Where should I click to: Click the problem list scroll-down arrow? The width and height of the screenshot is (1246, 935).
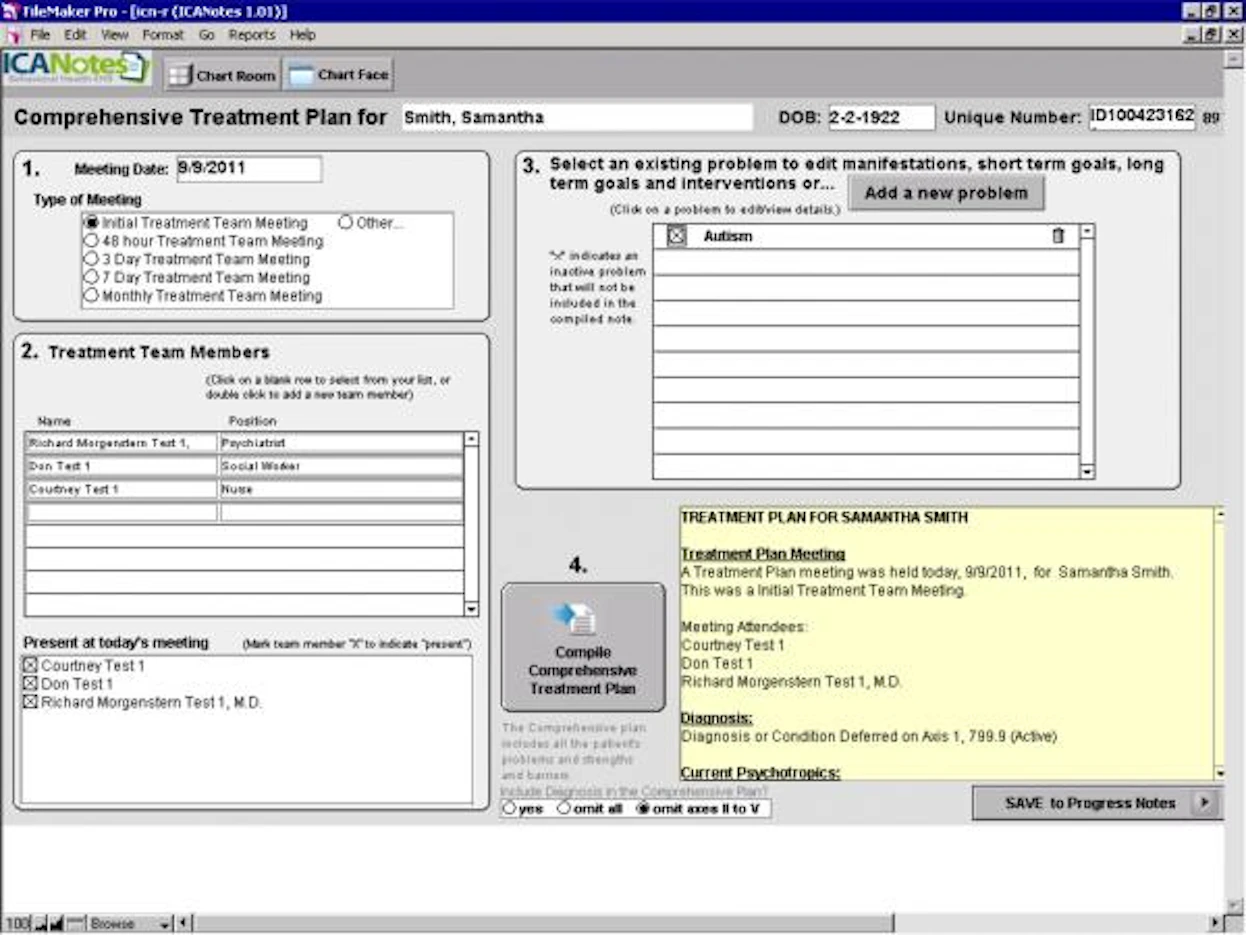tap(1088, 472)
